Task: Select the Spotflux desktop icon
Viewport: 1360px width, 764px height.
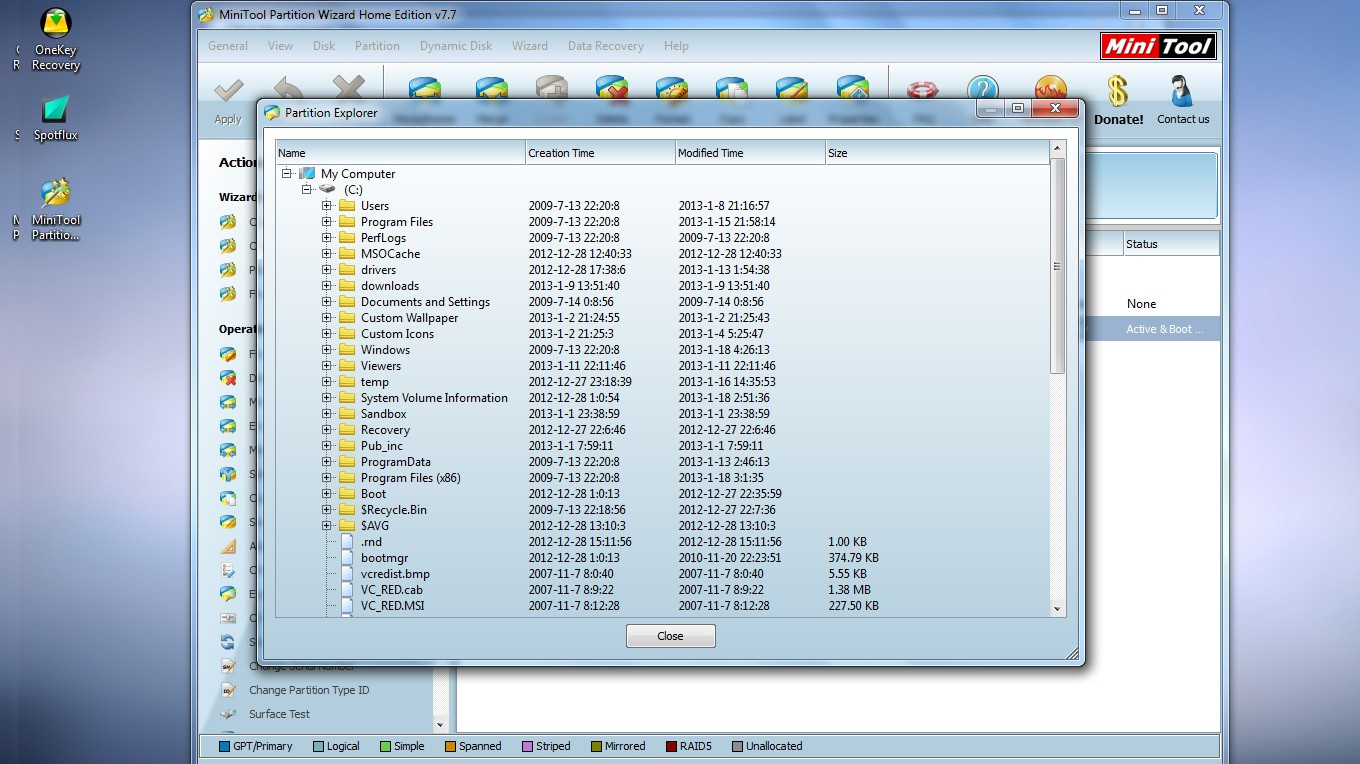Action: (x=55, y=110)
